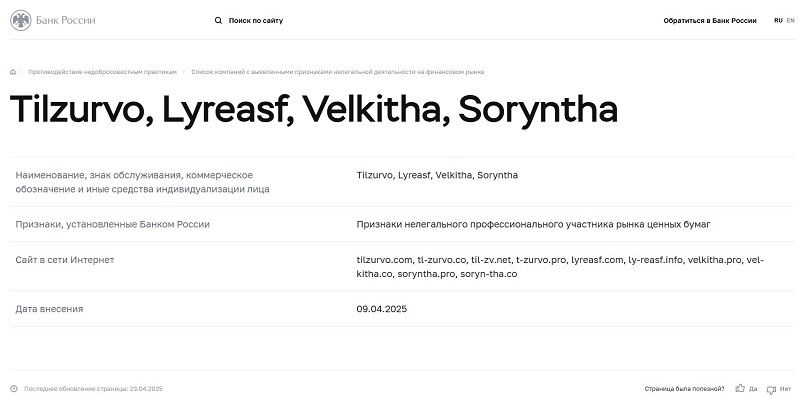Open 'Противодействие недобросовестным практикам' breadcrumb
The width and height of the screenshot is (800, 403).
(x=103, y=72)
